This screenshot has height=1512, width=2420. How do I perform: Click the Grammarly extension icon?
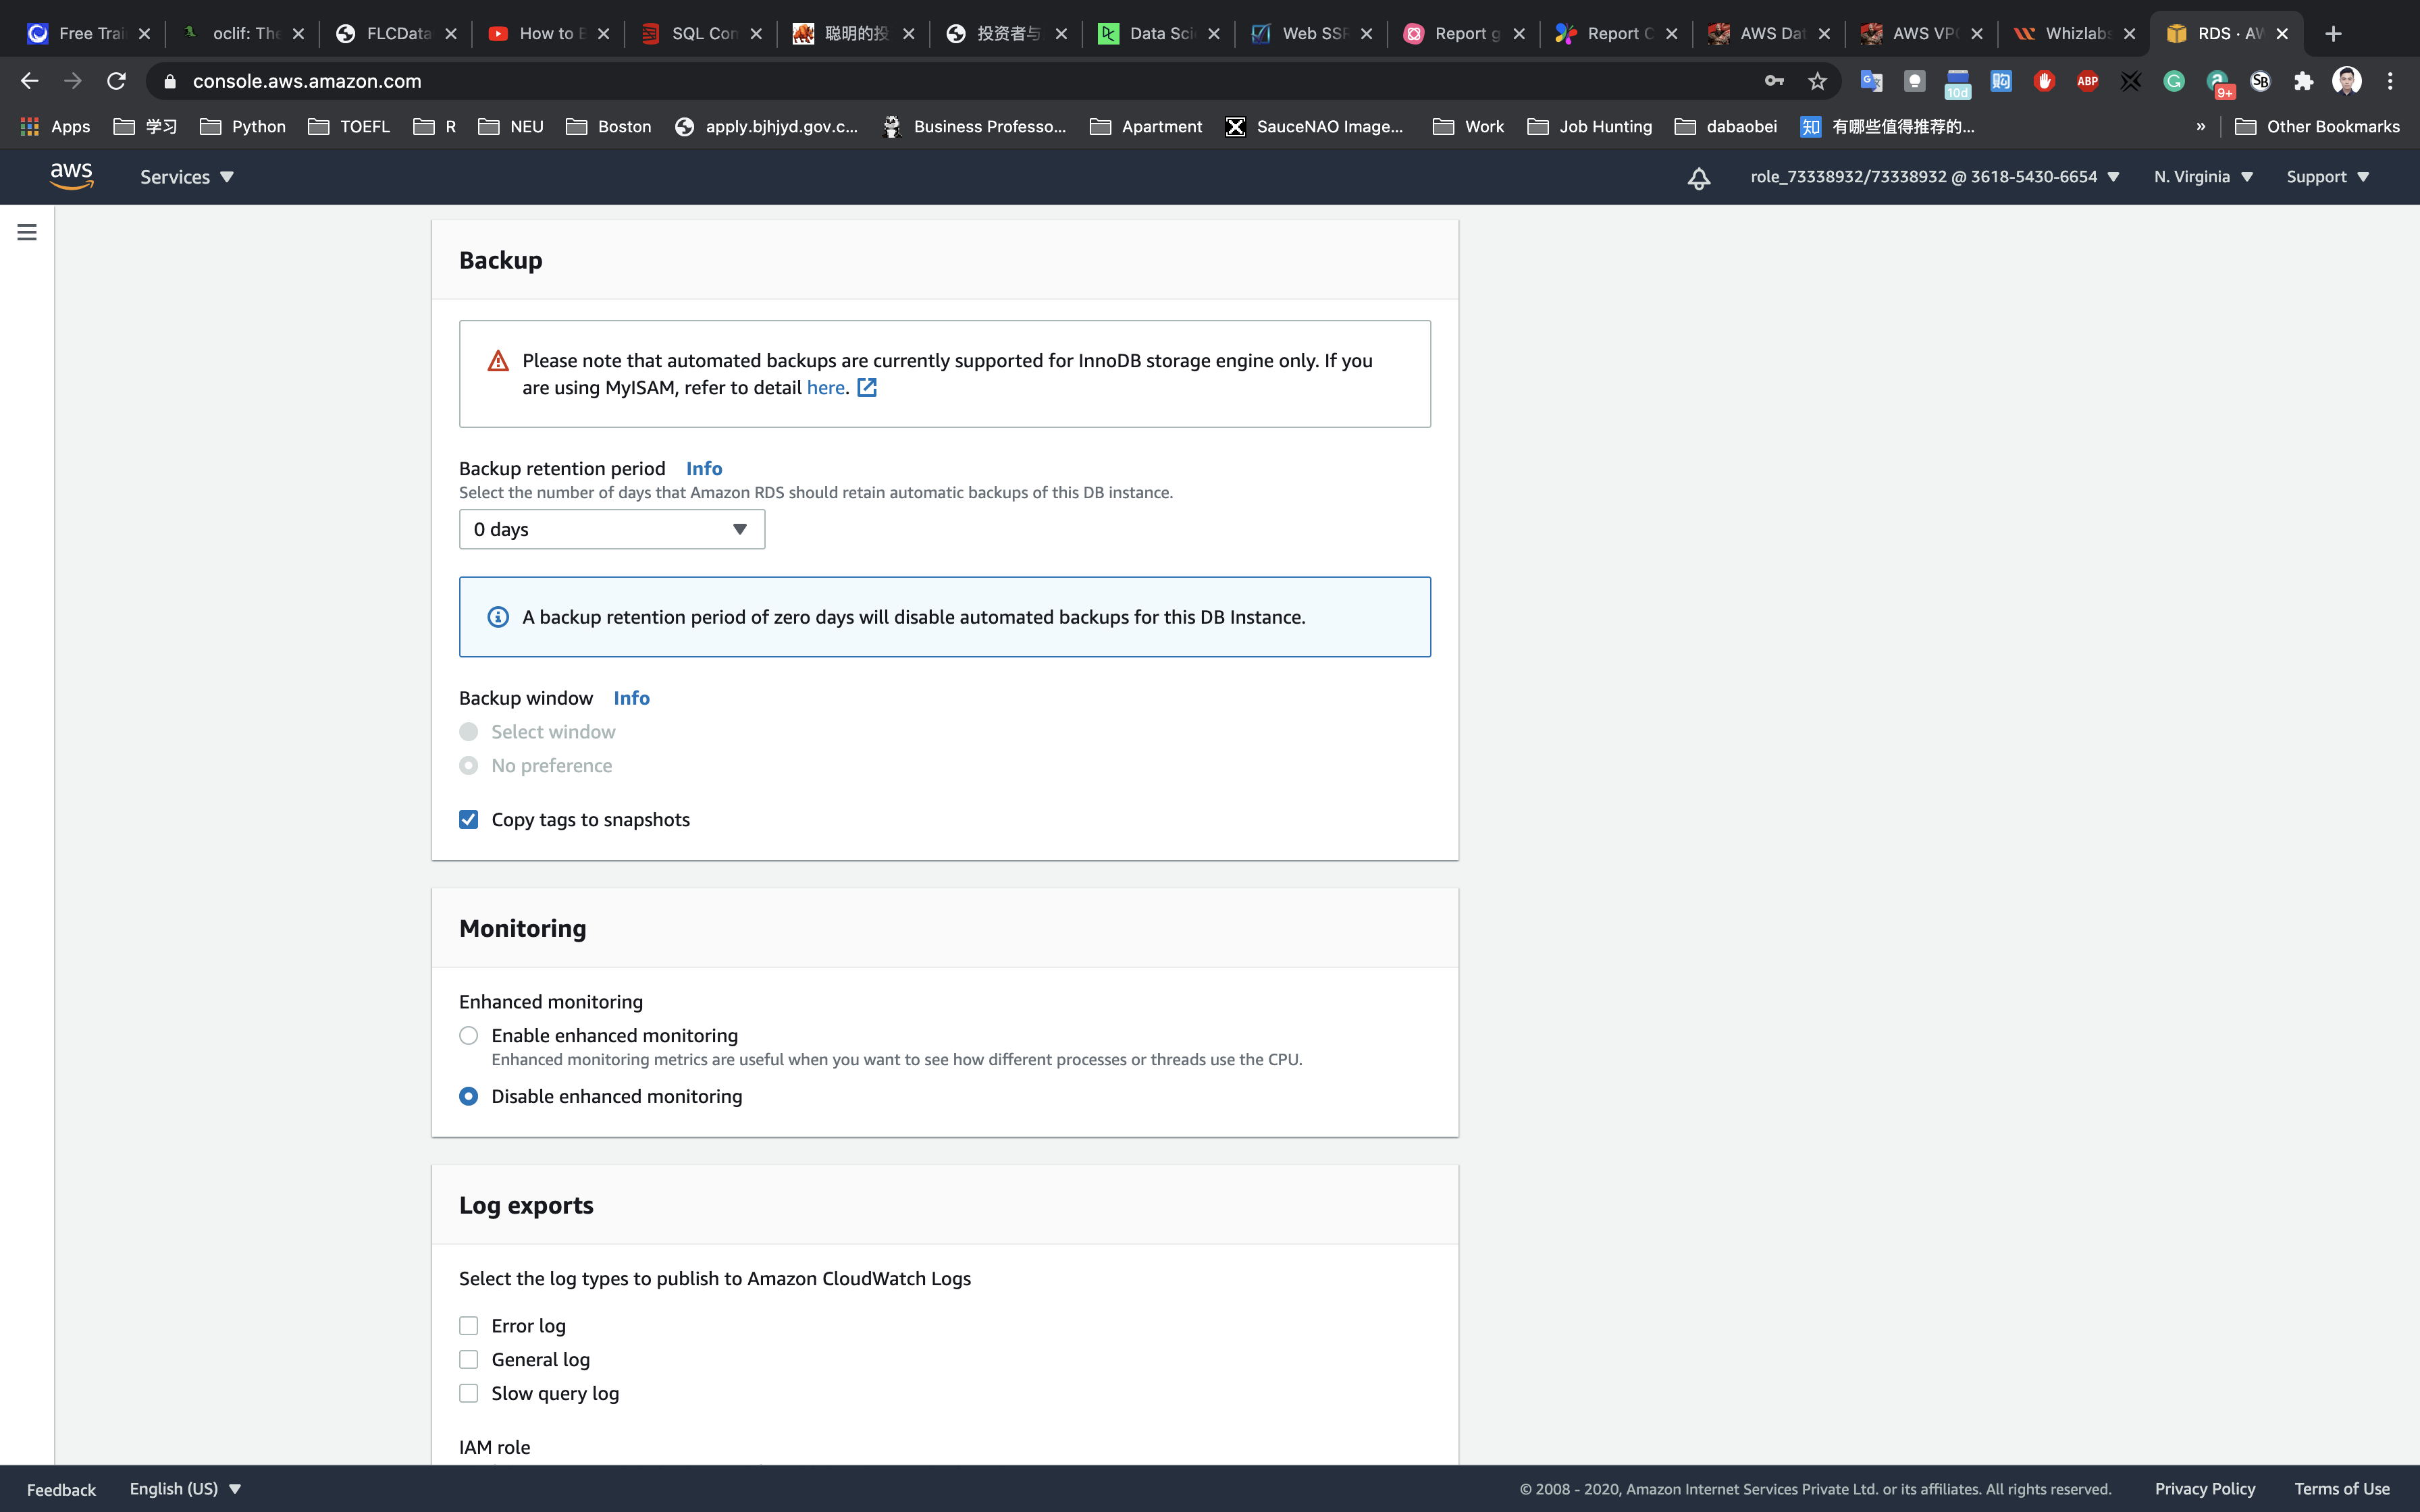pos(2173,81)
